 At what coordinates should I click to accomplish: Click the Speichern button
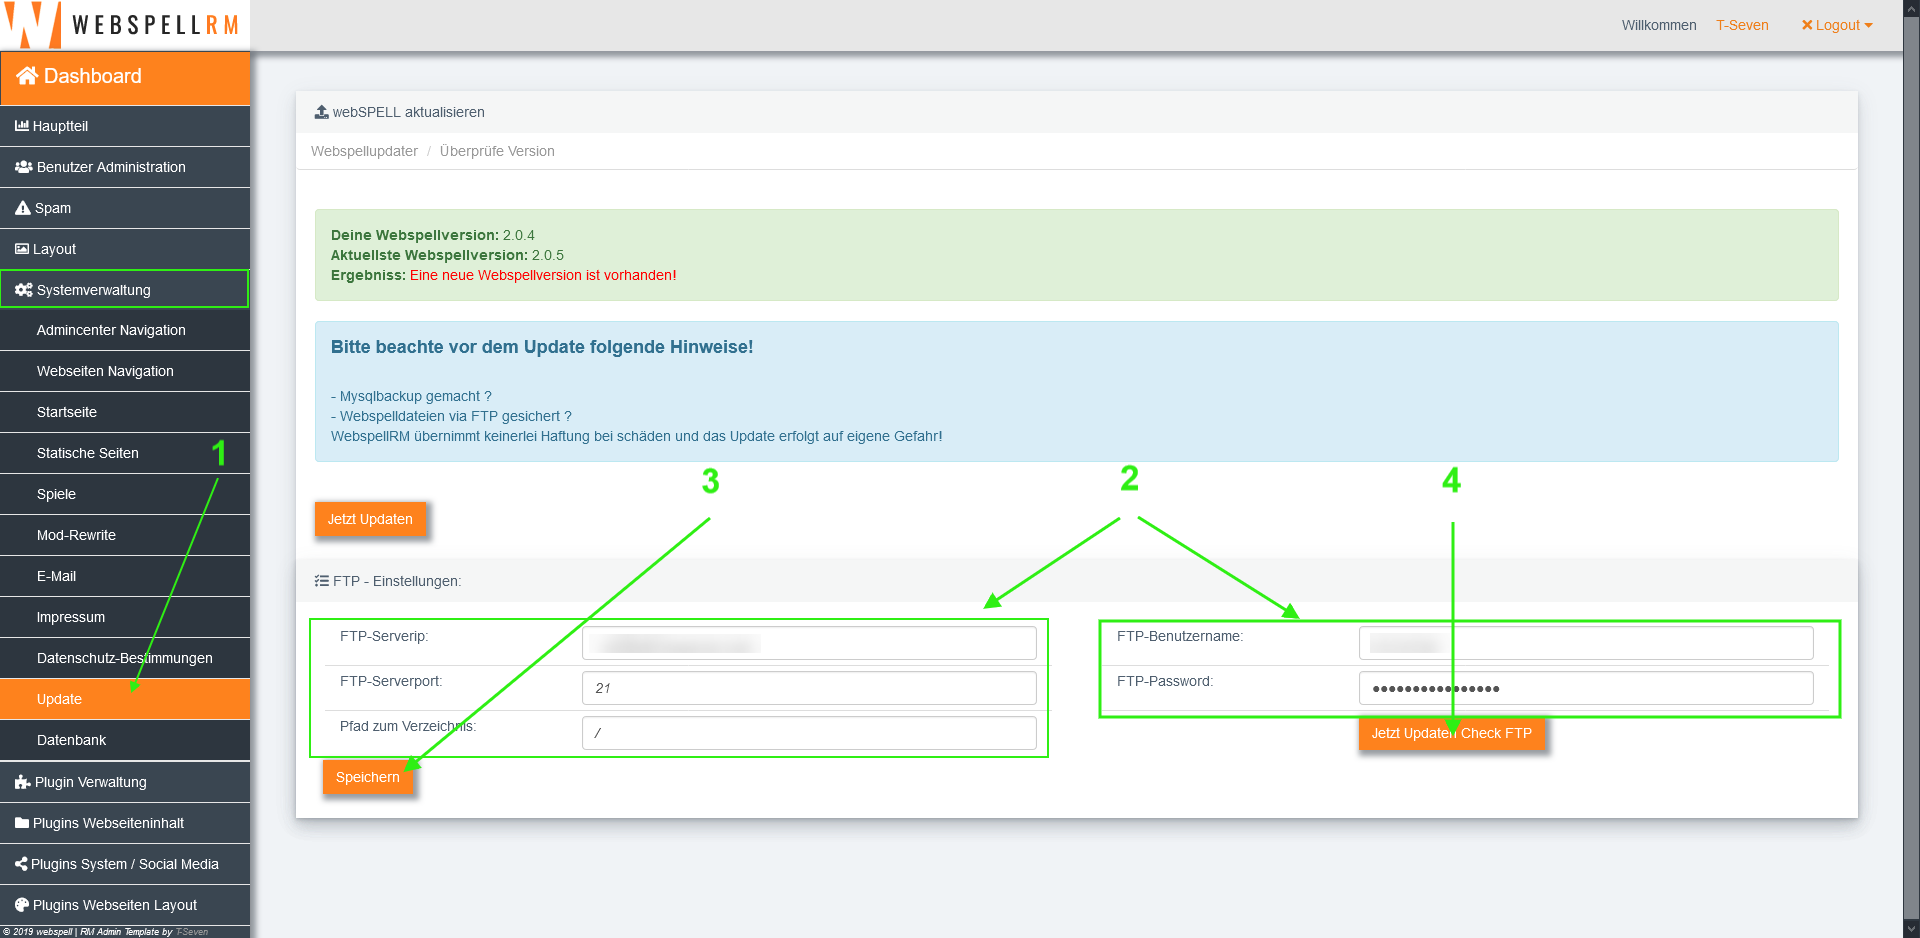coord(368,777)
